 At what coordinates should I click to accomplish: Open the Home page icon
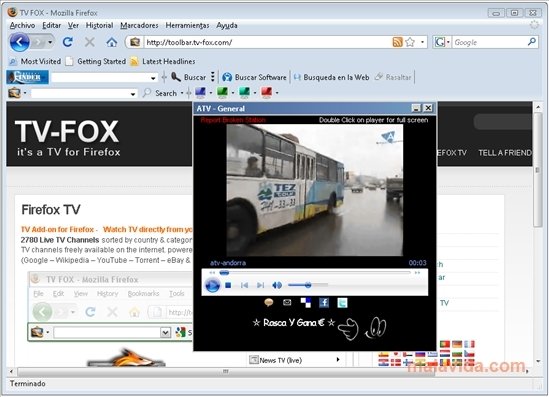tap(112, 42)
